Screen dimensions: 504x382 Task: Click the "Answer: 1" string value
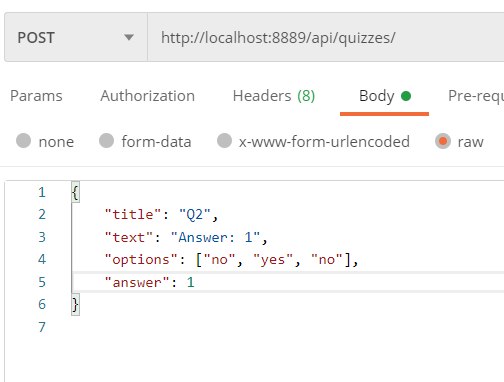point(215,237)
